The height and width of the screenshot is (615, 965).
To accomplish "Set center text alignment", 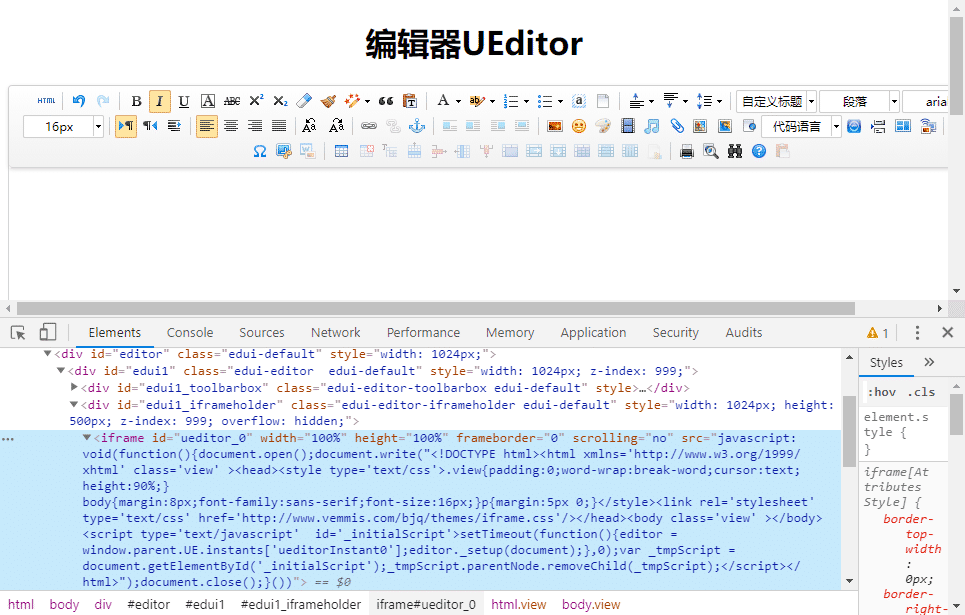I will coord(231,126).
